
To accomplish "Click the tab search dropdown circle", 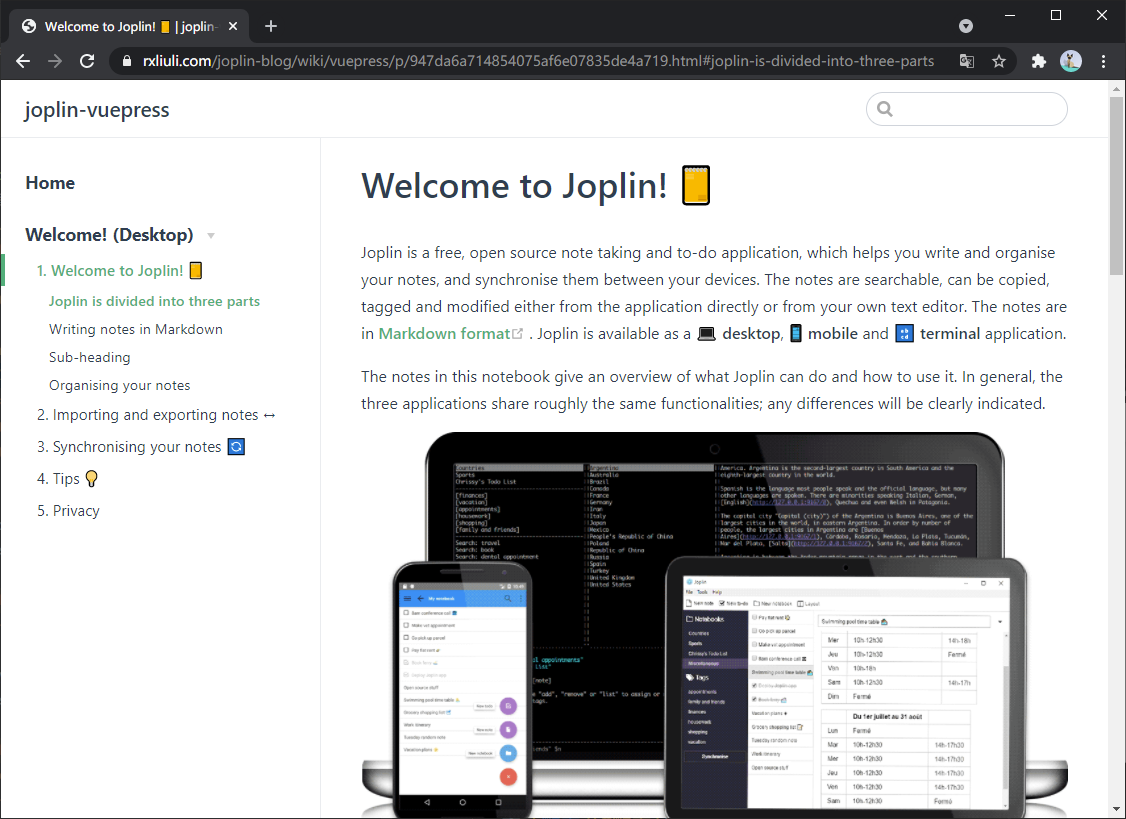I will [x=966, y=27].
